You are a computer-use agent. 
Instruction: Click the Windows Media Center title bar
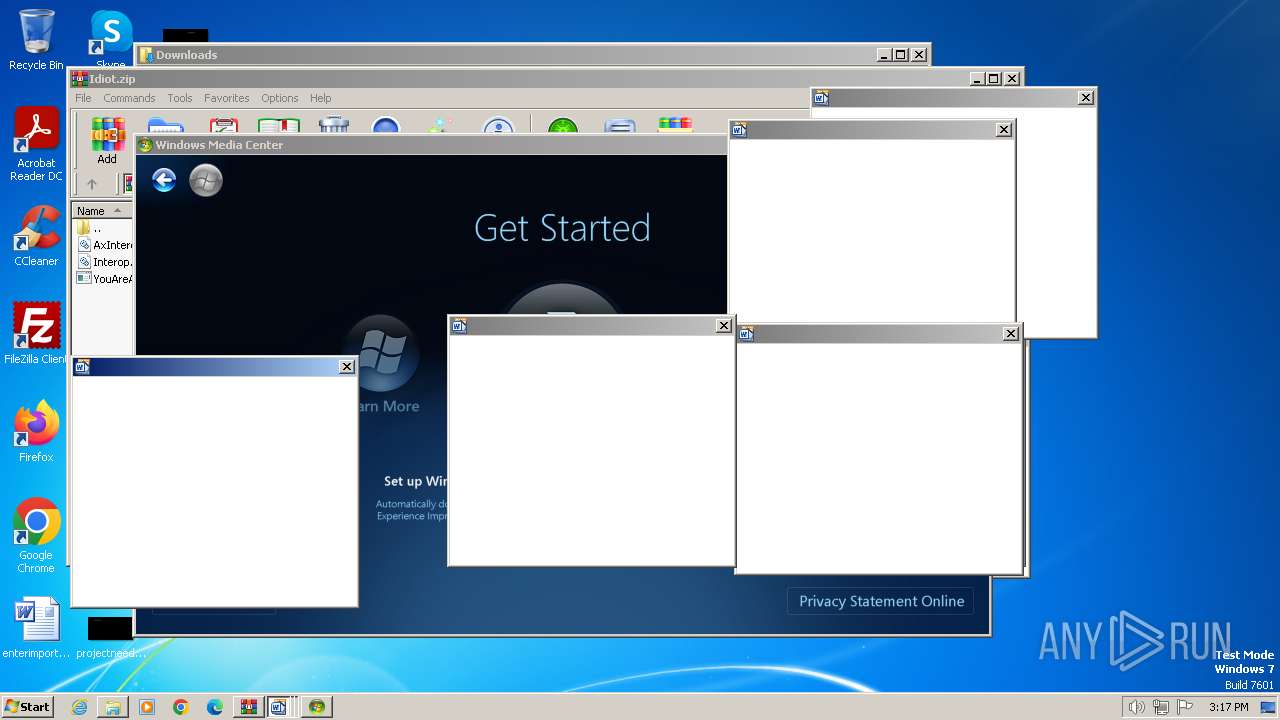point(430,145)
